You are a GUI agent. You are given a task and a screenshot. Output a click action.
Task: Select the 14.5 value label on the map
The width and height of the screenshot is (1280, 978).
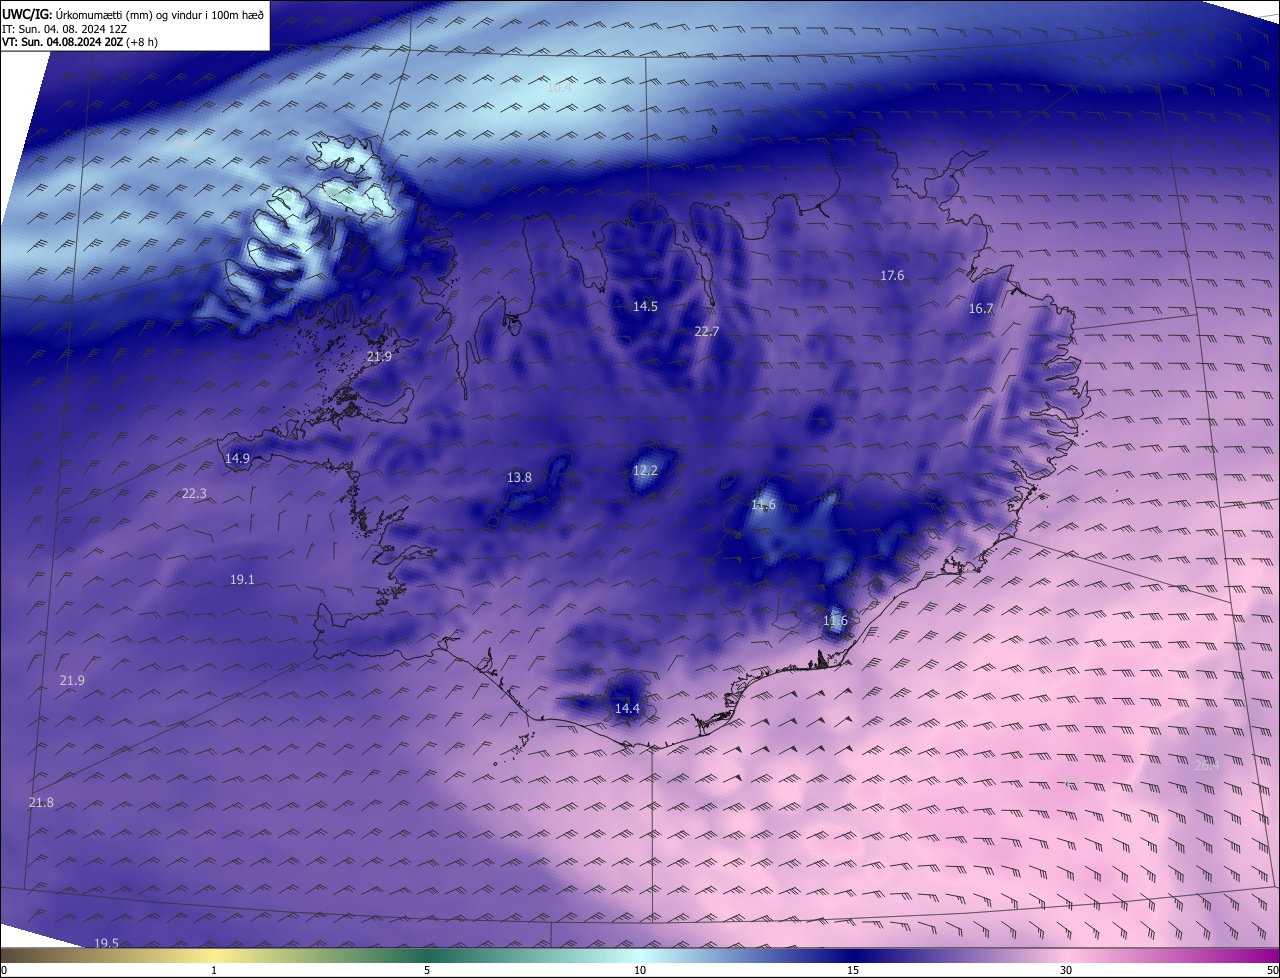click(645, 307)
